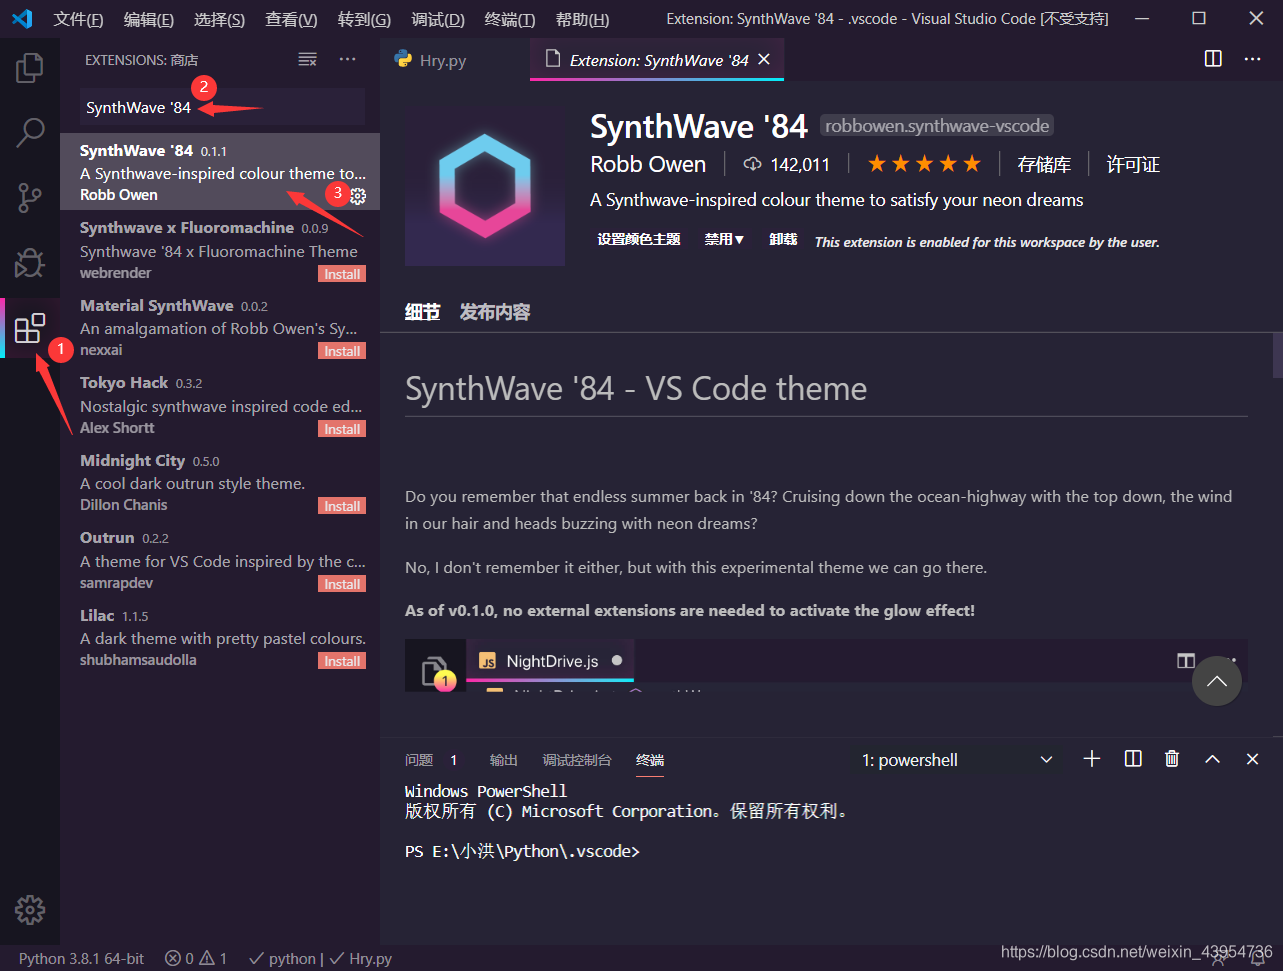1283x971 pixels.
Task: Switch to the 终端 terminal panel tab
Action: [650, 760]
